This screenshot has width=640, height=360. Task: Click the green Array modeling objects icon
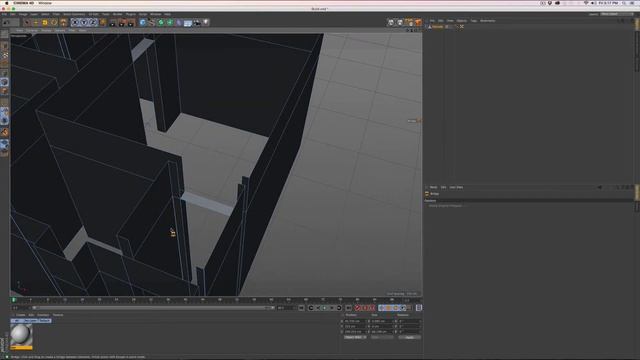(x=170, y=23)
